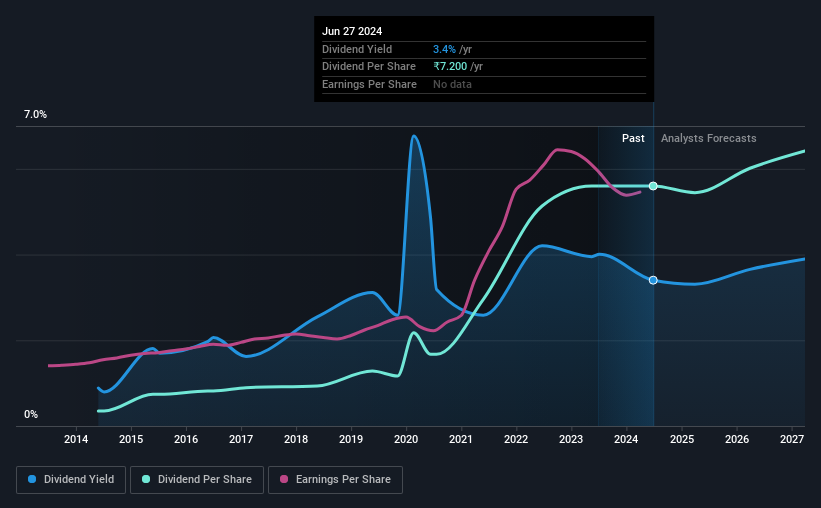Click the teal Dividend Per Share legend dot

[x=146, y=479]
